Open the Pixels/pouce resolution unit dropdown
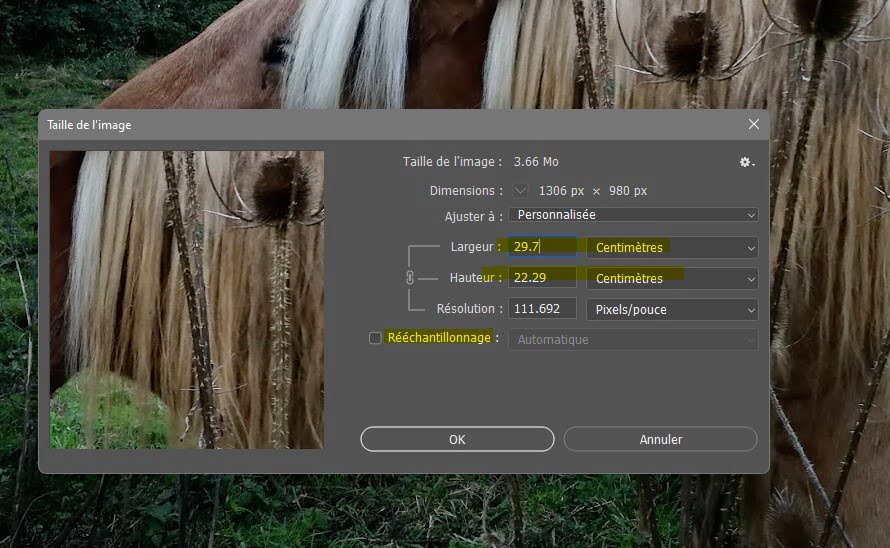The image size is (890, 548). 671,309
